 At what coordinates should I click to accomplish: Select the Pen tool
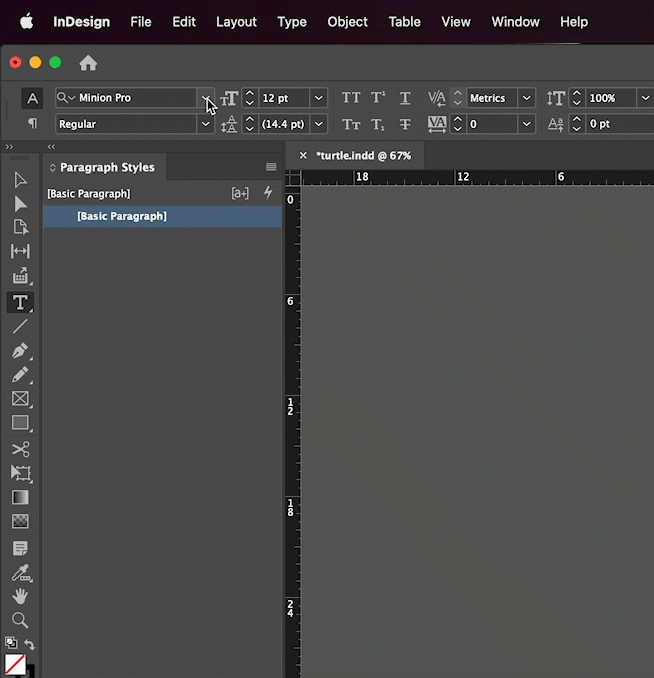[x=20, y=351]
